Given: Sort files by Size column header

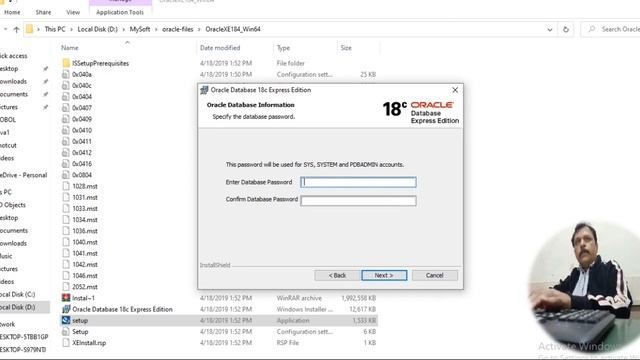Looking at the screenshot, I should 346,48.
